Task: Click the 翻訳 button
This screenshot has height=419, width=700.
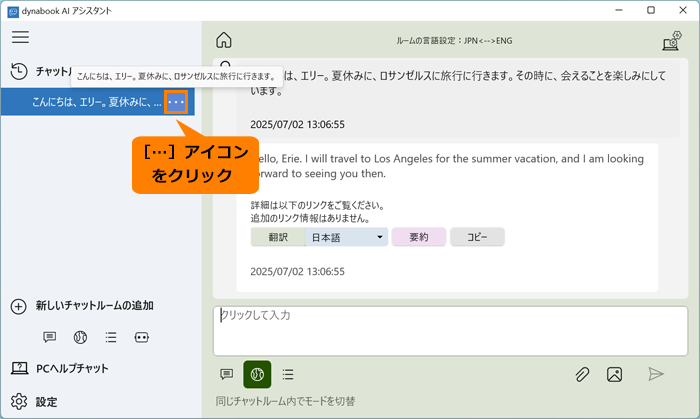Action: pyautogui.click(x=278, y=237)
